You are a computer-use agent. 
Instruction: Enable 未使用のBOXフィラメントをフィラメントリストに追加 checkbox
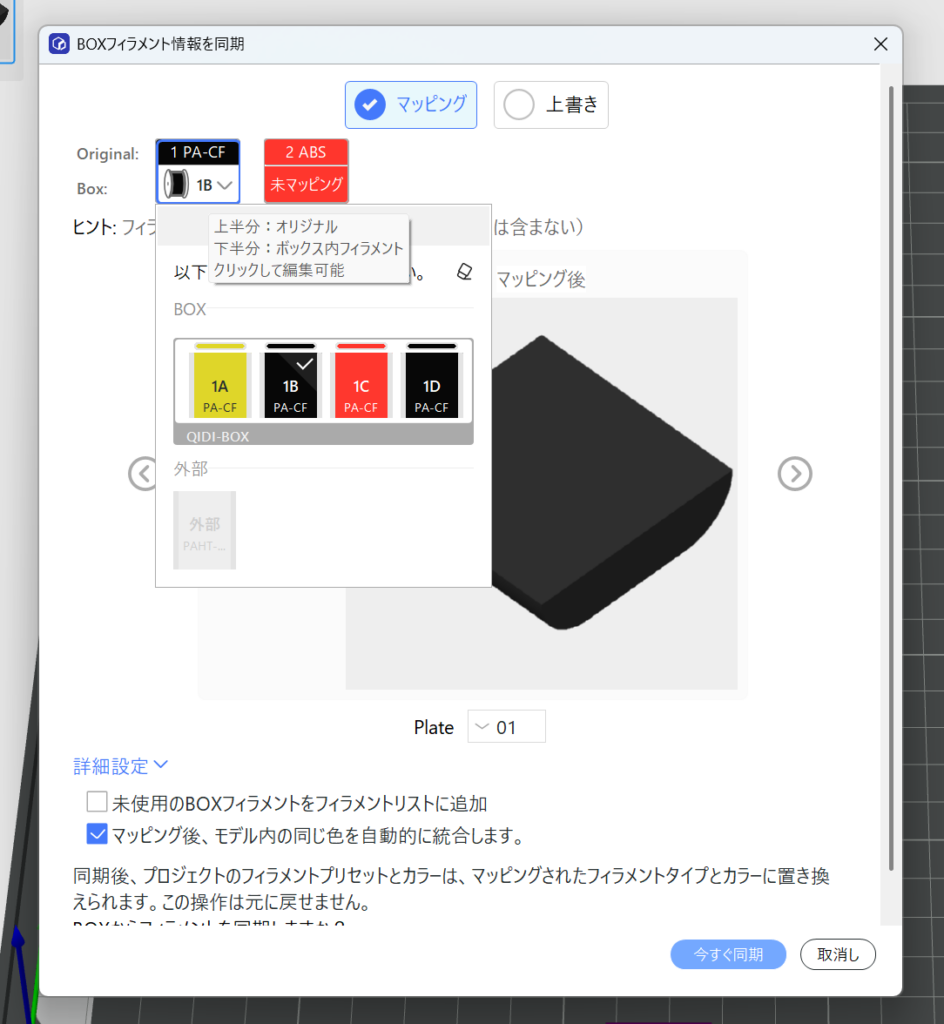click(x=97, y=802)
